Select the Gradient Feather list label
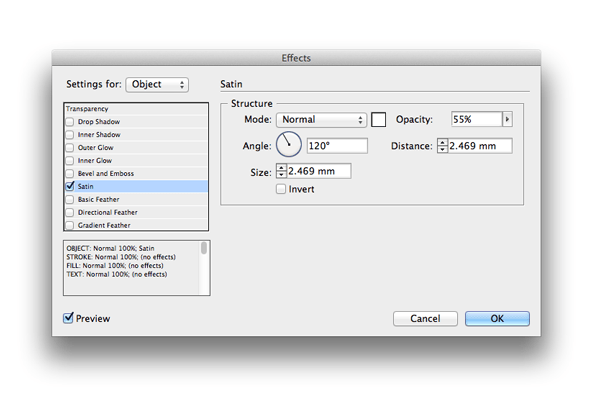This screenshot has width=600, height=405. click(104, 225)
